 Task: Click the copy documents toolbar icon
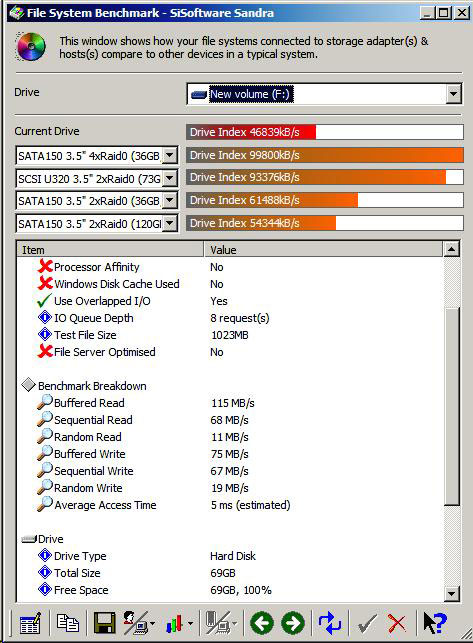click(x=67, y=623)
